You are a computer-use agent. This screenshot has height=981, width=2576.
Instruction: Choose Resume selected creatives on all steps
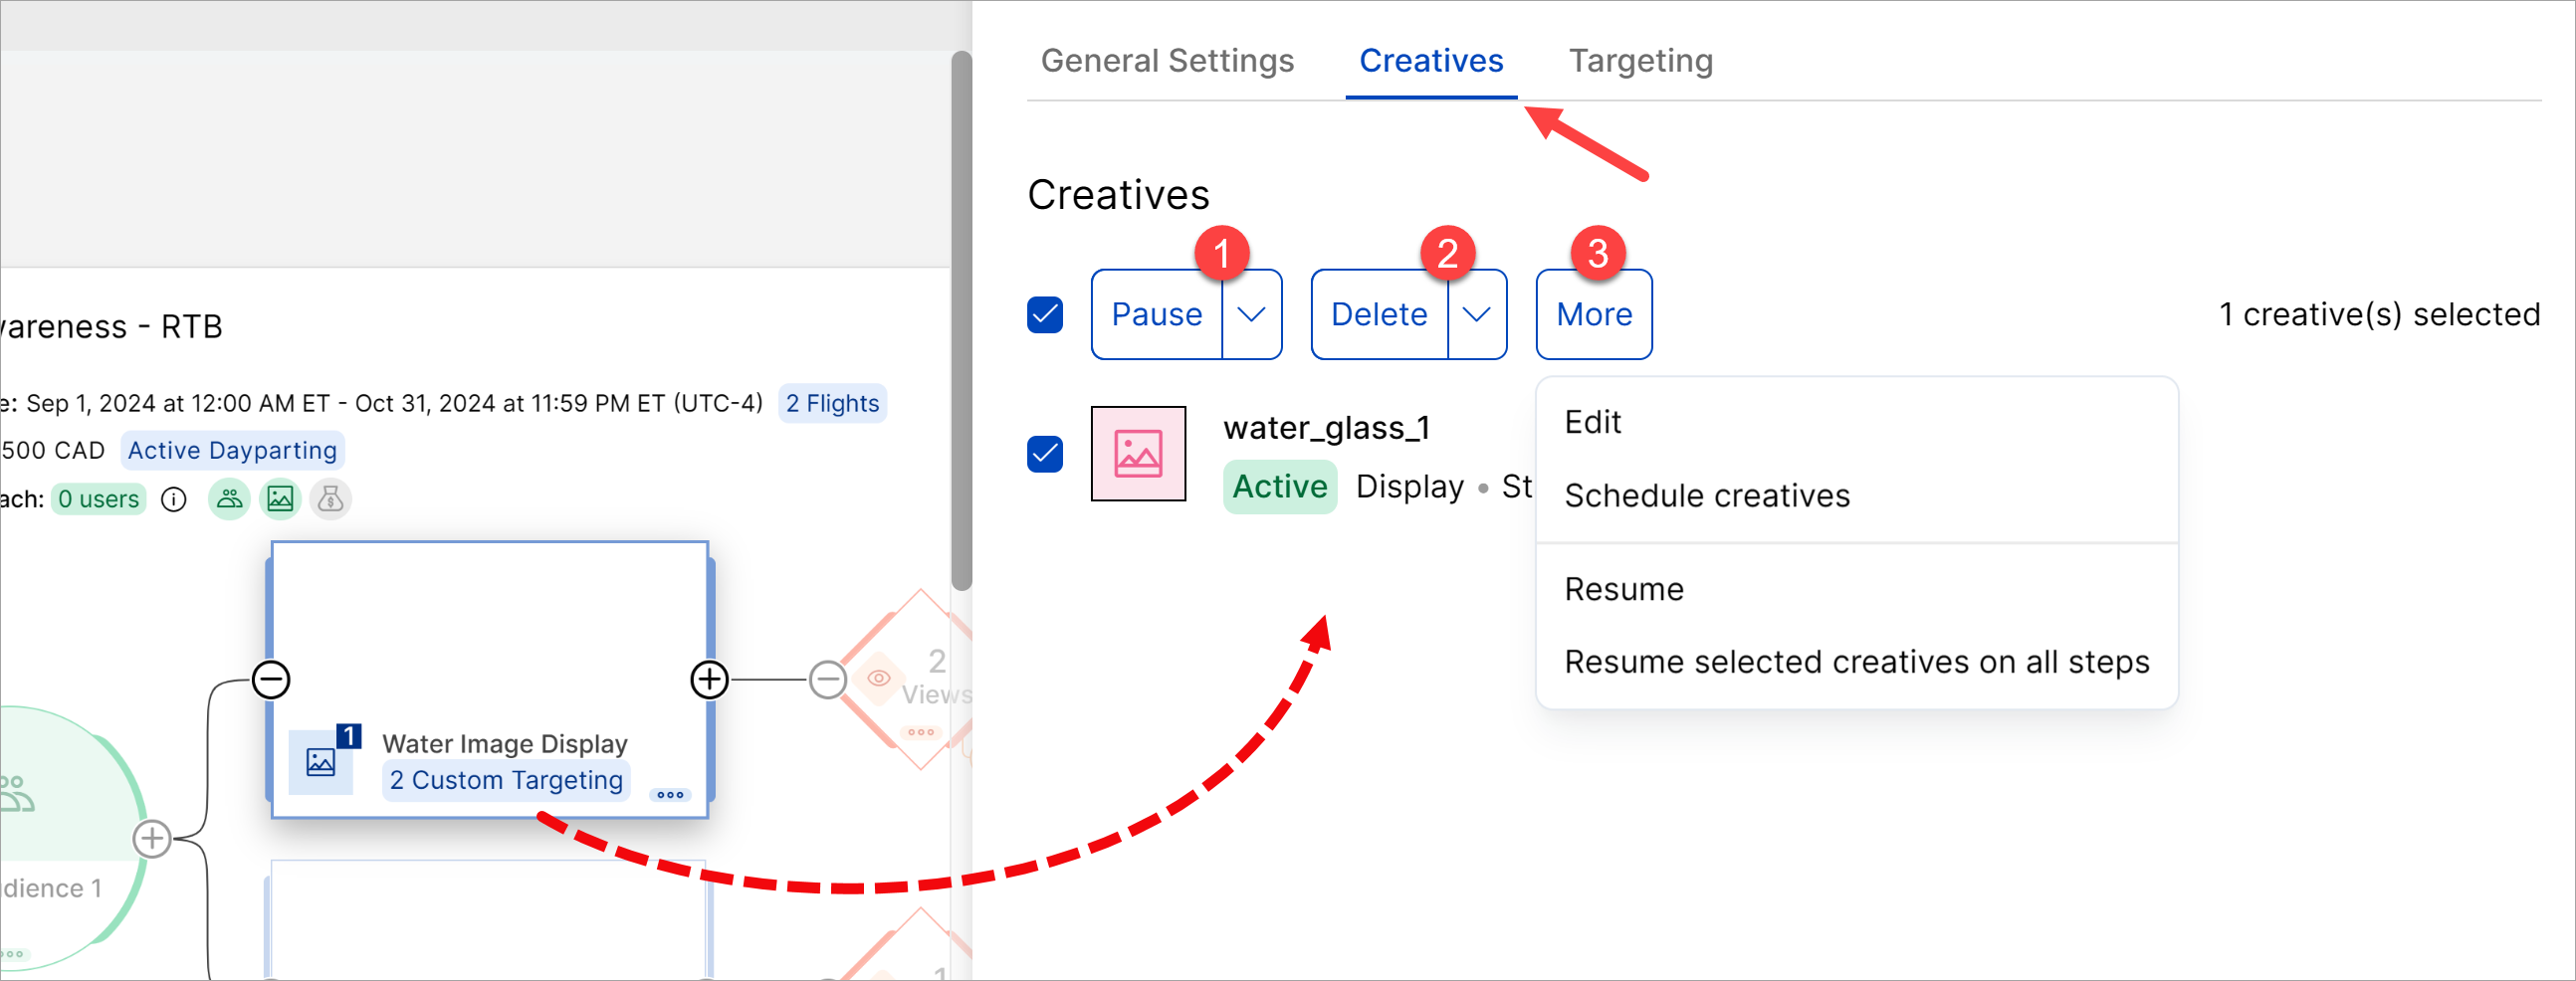tap(1856, 662)
